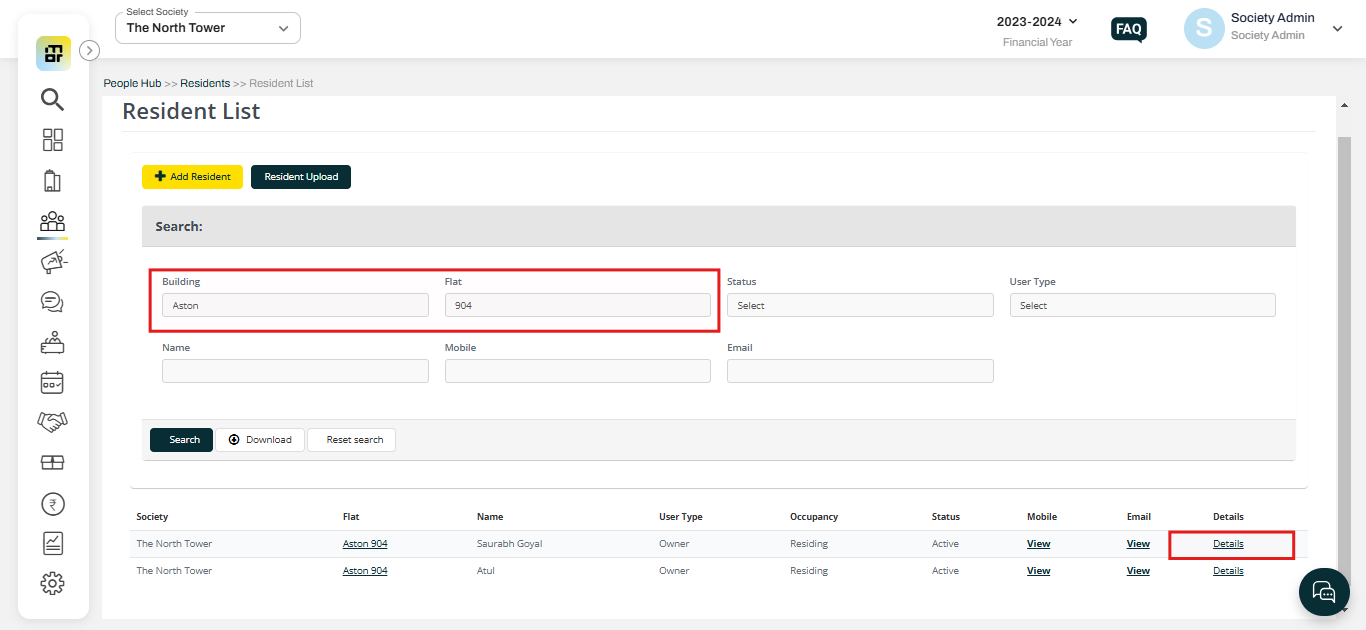Open Details for Saurabh Goyal
This screenshot has width=1366, height=630.
(1228, 544)
